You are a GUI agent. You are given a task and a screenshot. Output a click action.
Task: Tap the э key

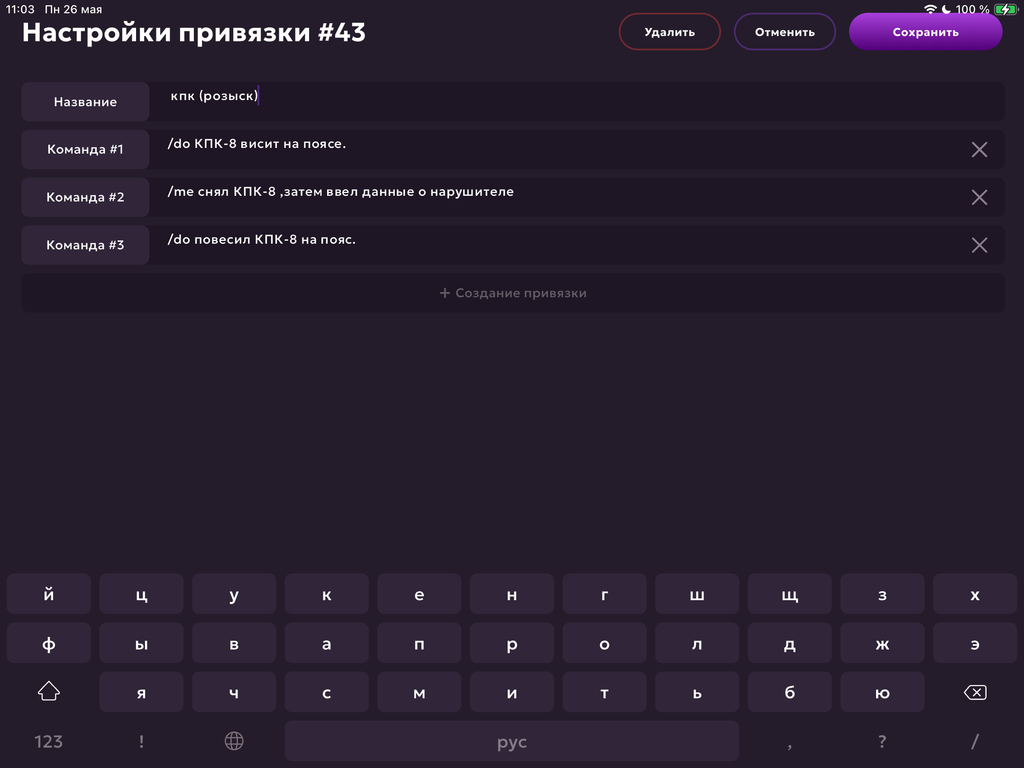click(x=975, y=644)
